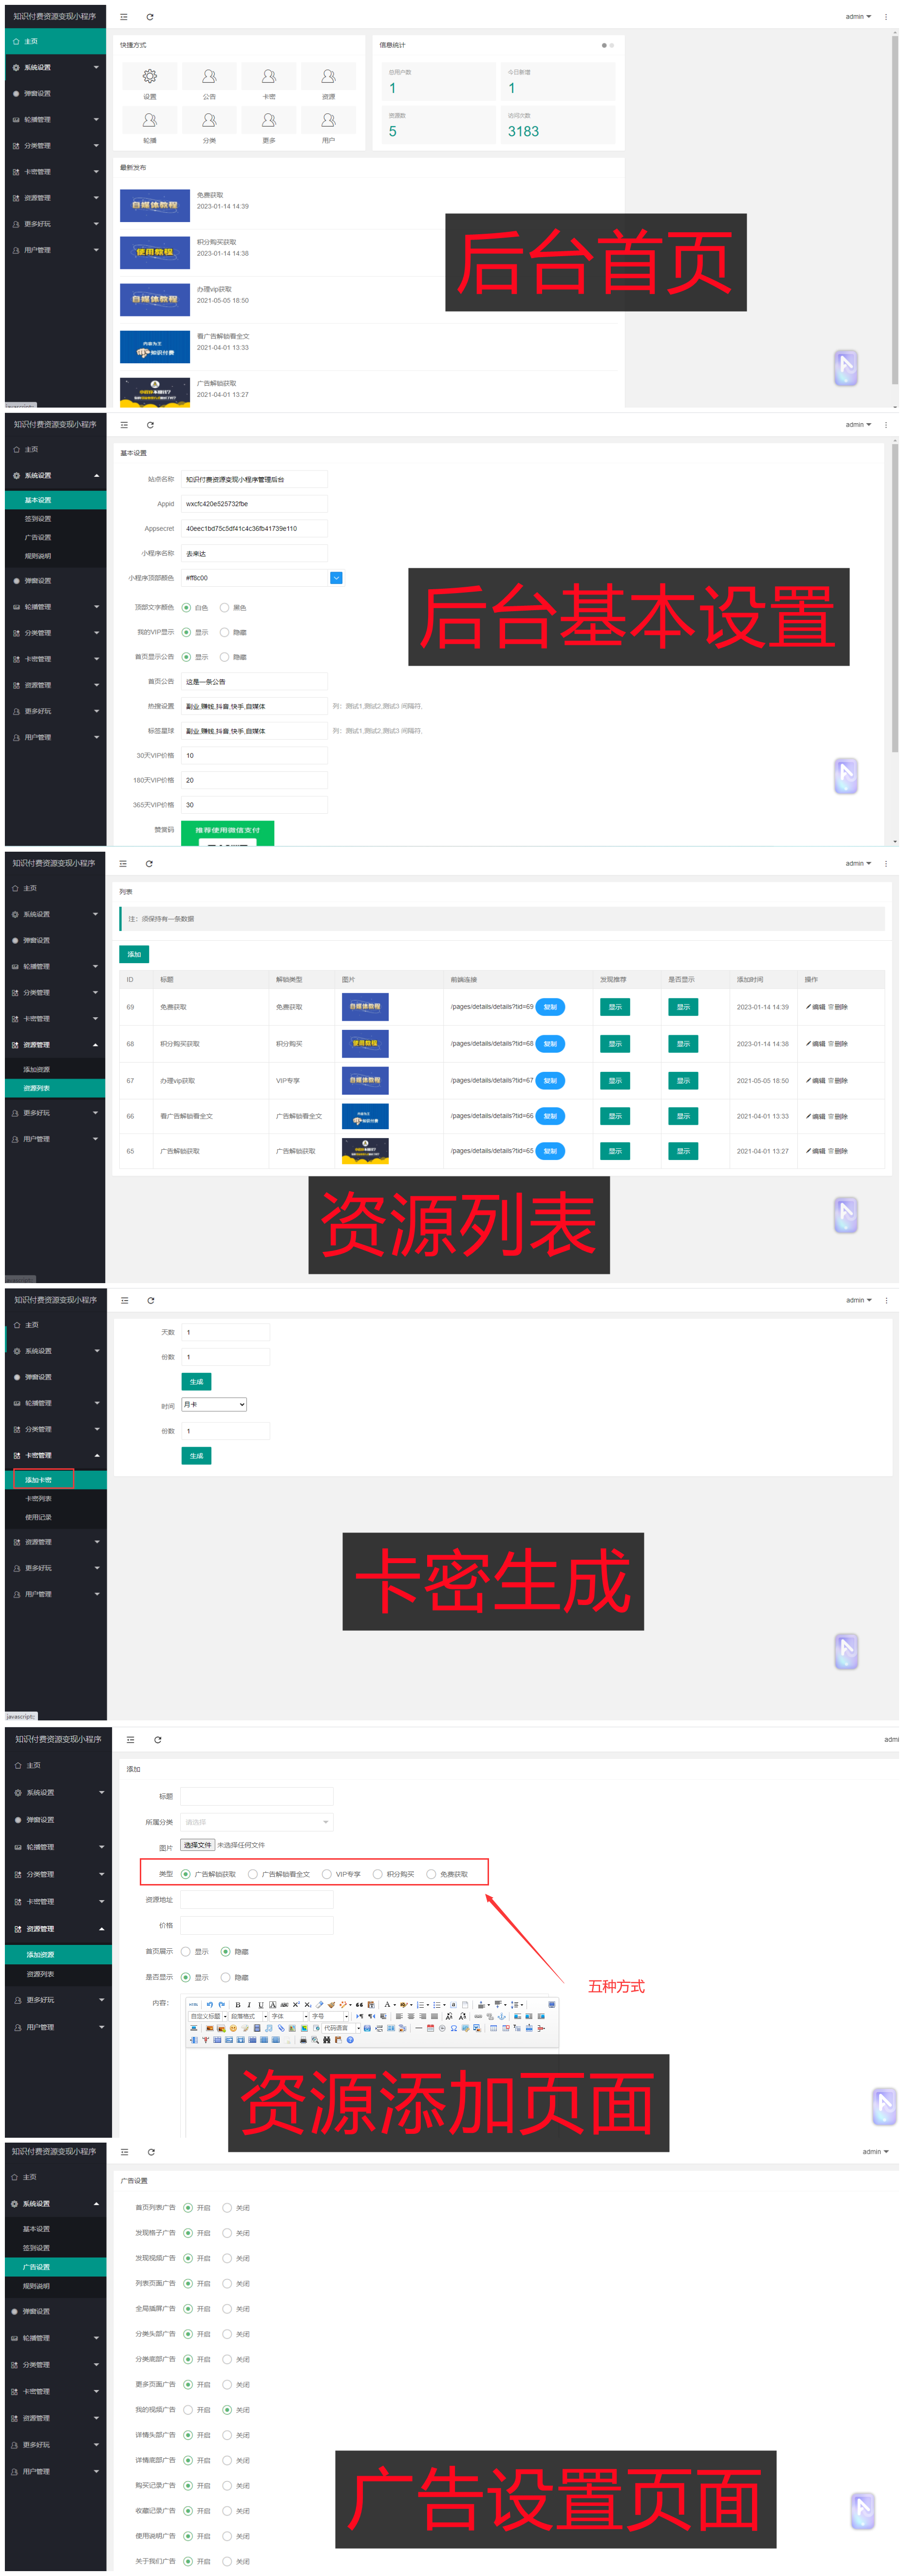Open the 公告 quick shortcut icon

coord(209,76)
